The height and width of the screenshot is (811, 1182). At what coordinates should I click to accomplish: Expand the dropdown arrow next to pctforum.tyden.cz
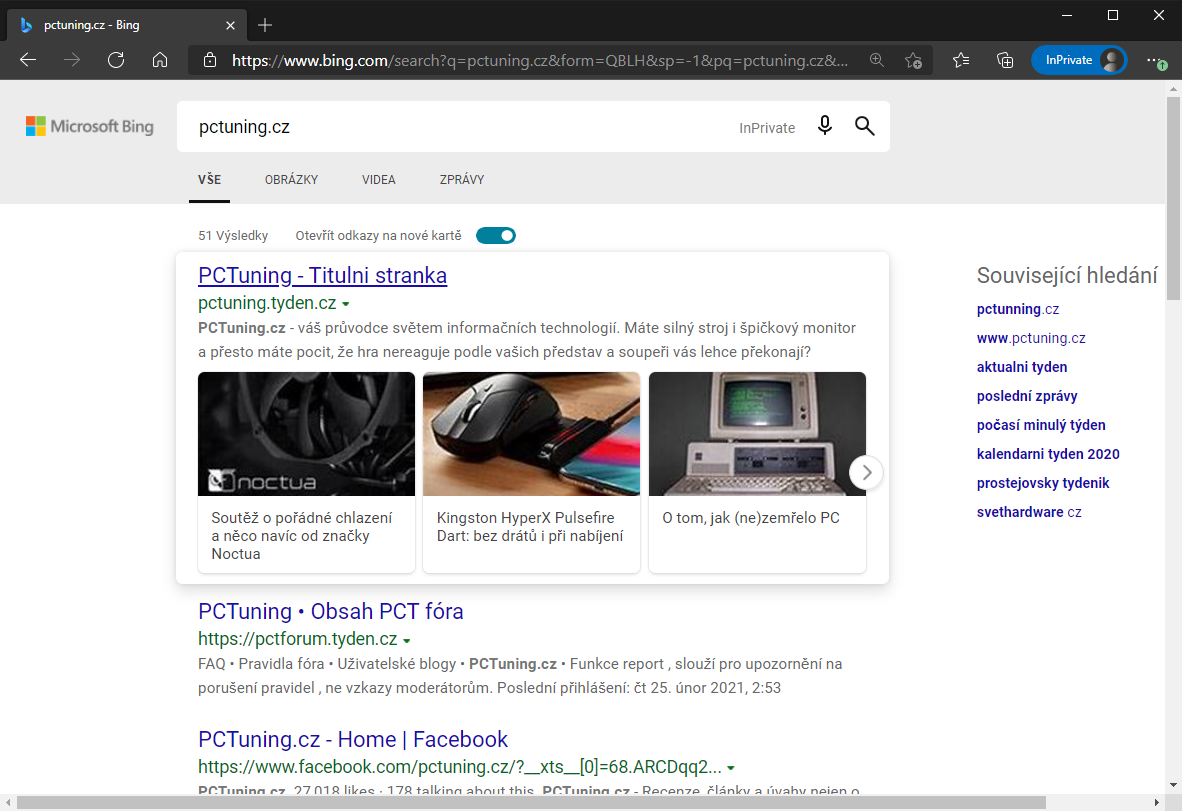406,641
